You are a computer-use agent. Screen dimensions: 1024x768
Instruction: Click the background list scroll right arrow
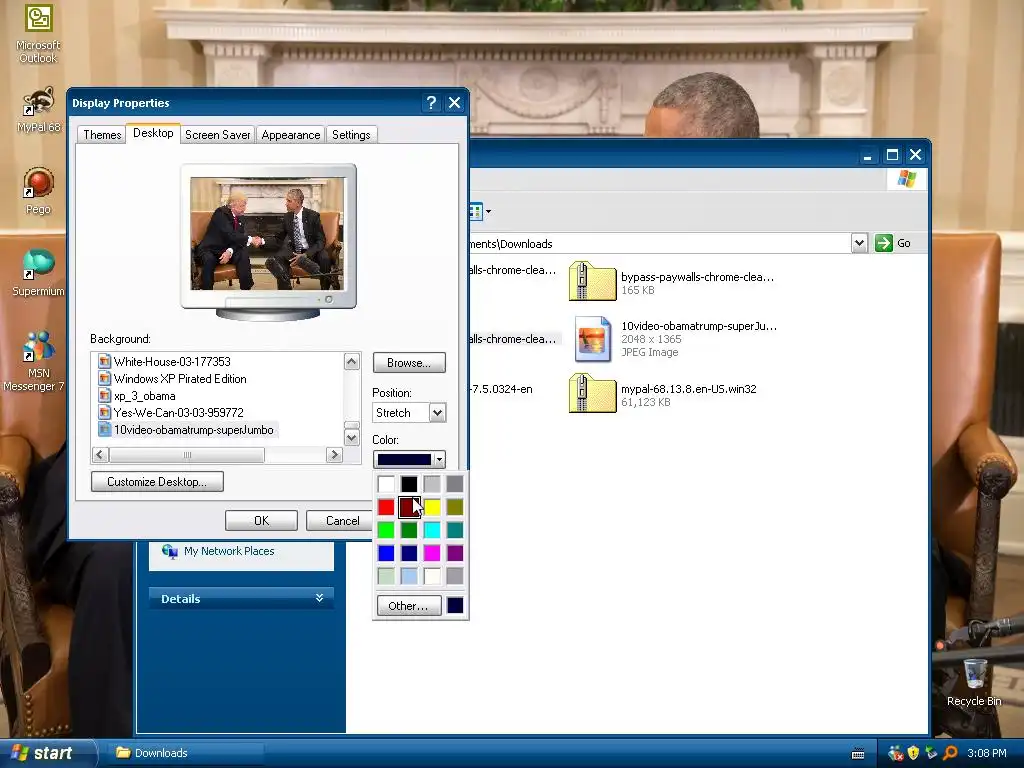click(x=334, y=455)
